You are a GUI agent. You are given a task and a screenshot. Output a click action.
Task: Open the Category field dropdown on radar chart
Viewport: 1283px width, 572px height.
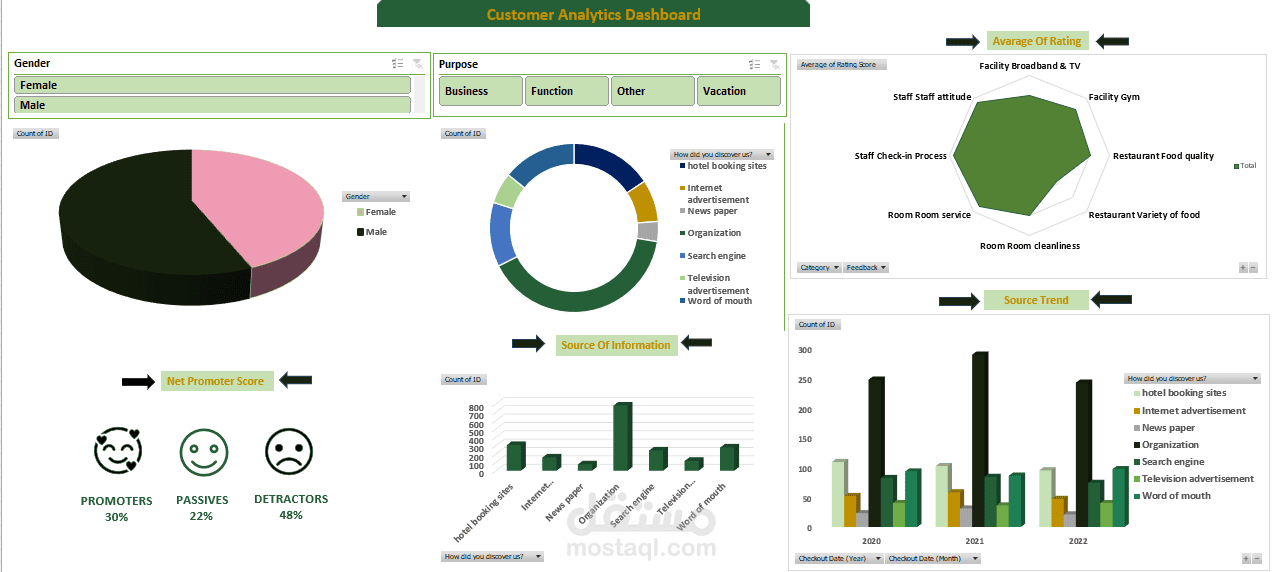point(819,268)
